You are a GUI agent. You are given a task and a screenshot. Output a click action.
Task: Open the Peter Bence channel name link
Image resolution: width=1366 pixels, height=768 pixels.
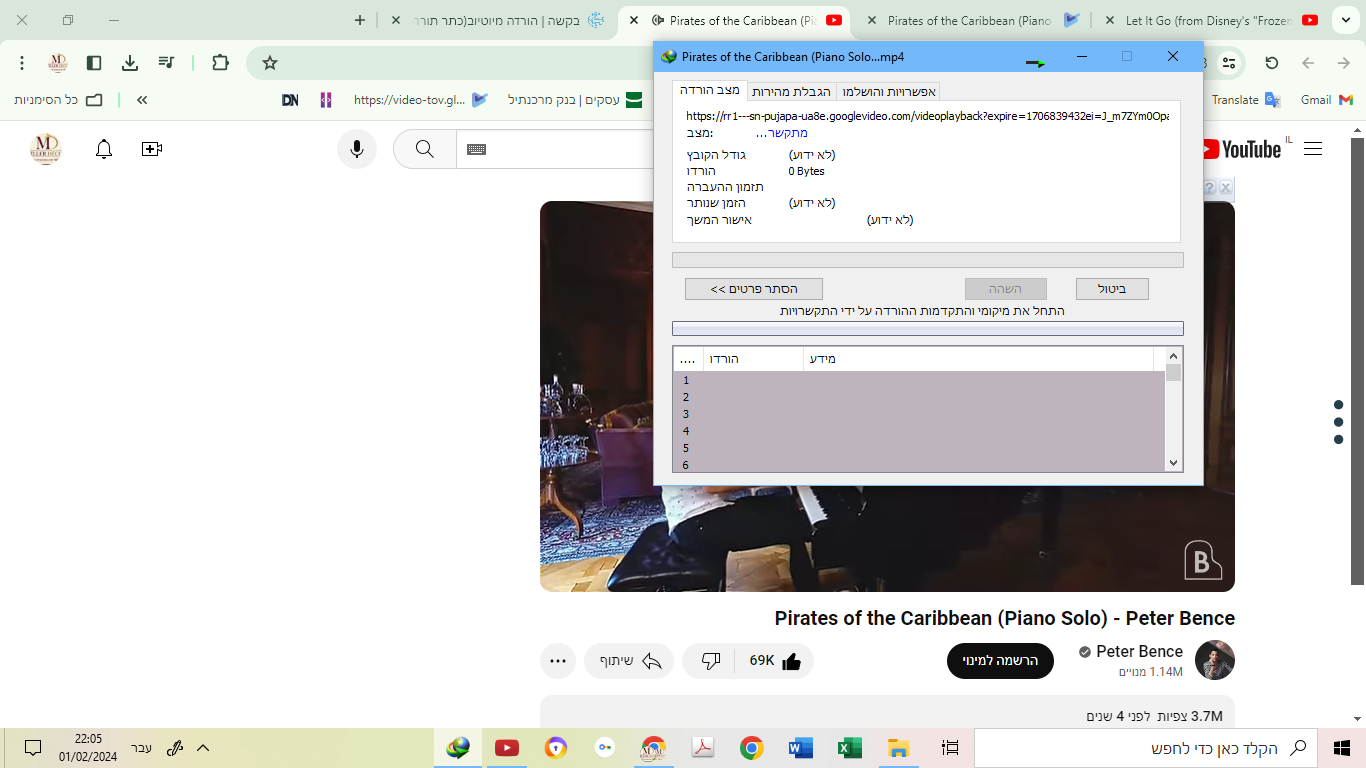click(1139, 651)
